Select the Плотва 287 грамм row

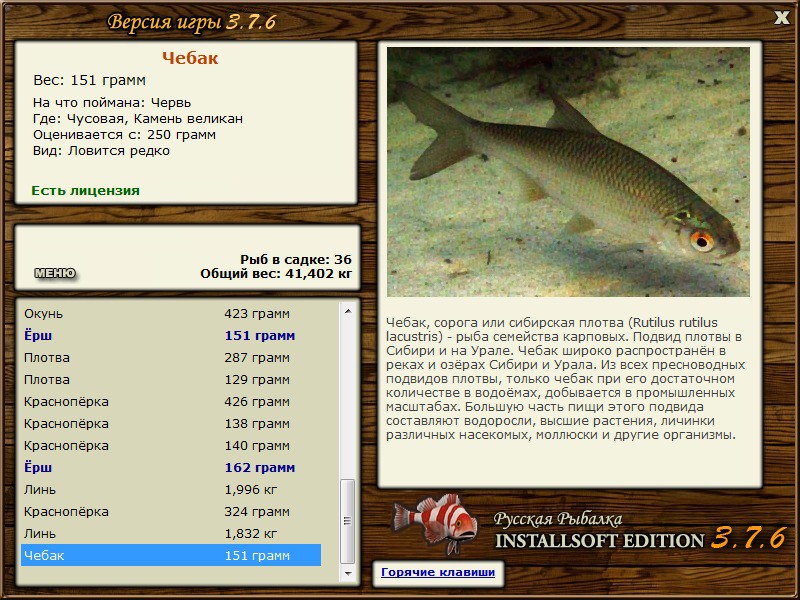point(171,357)
